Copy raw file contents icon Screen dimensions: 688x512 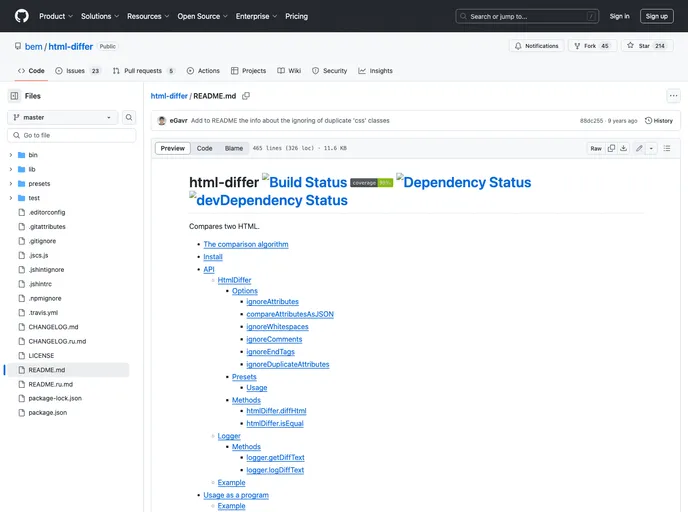pyautogui.click(x=611, y=148)
